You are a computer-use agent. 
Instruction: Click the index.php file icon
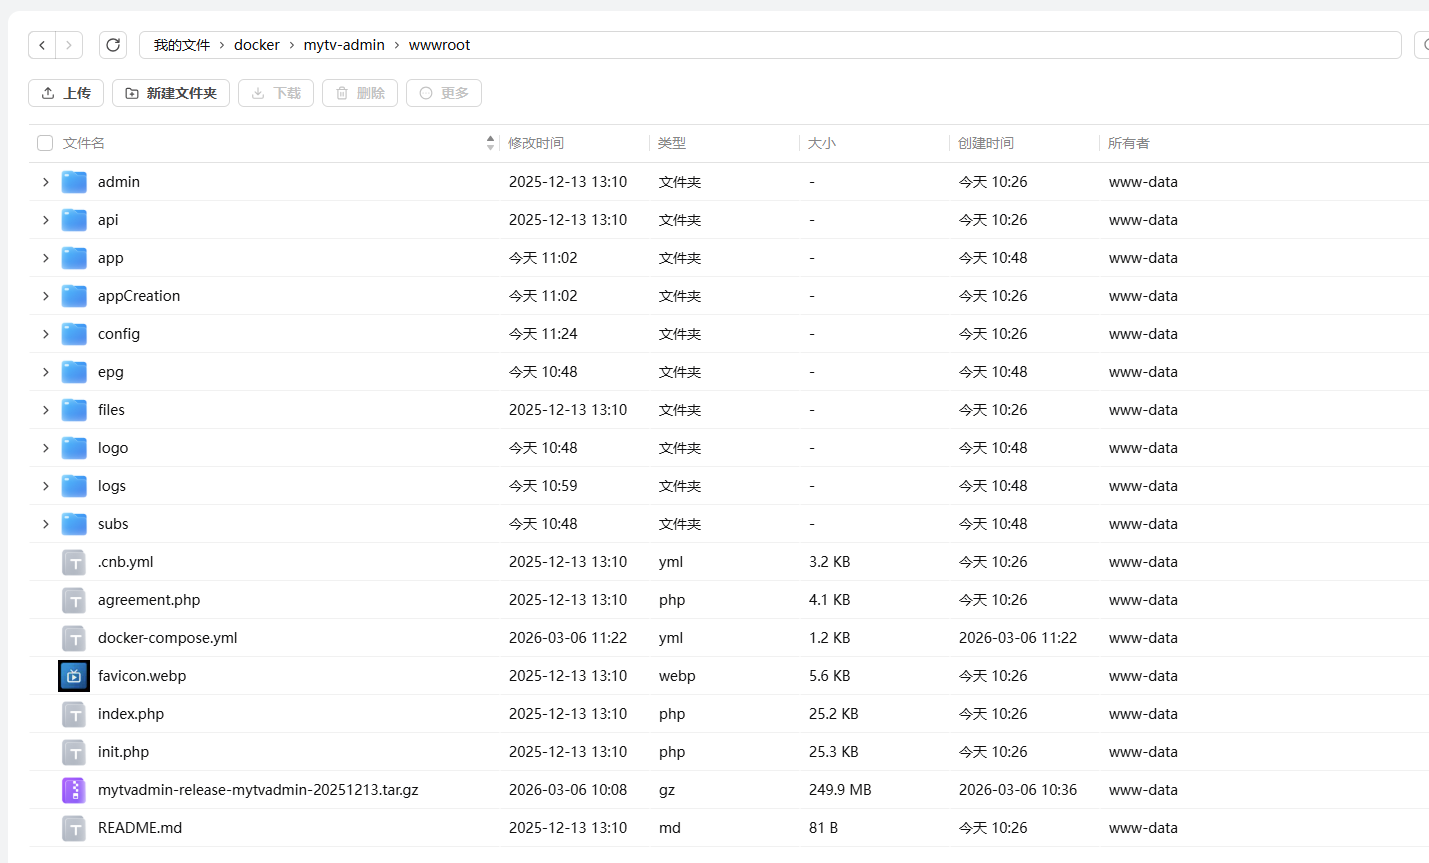[x=74, y=714]
